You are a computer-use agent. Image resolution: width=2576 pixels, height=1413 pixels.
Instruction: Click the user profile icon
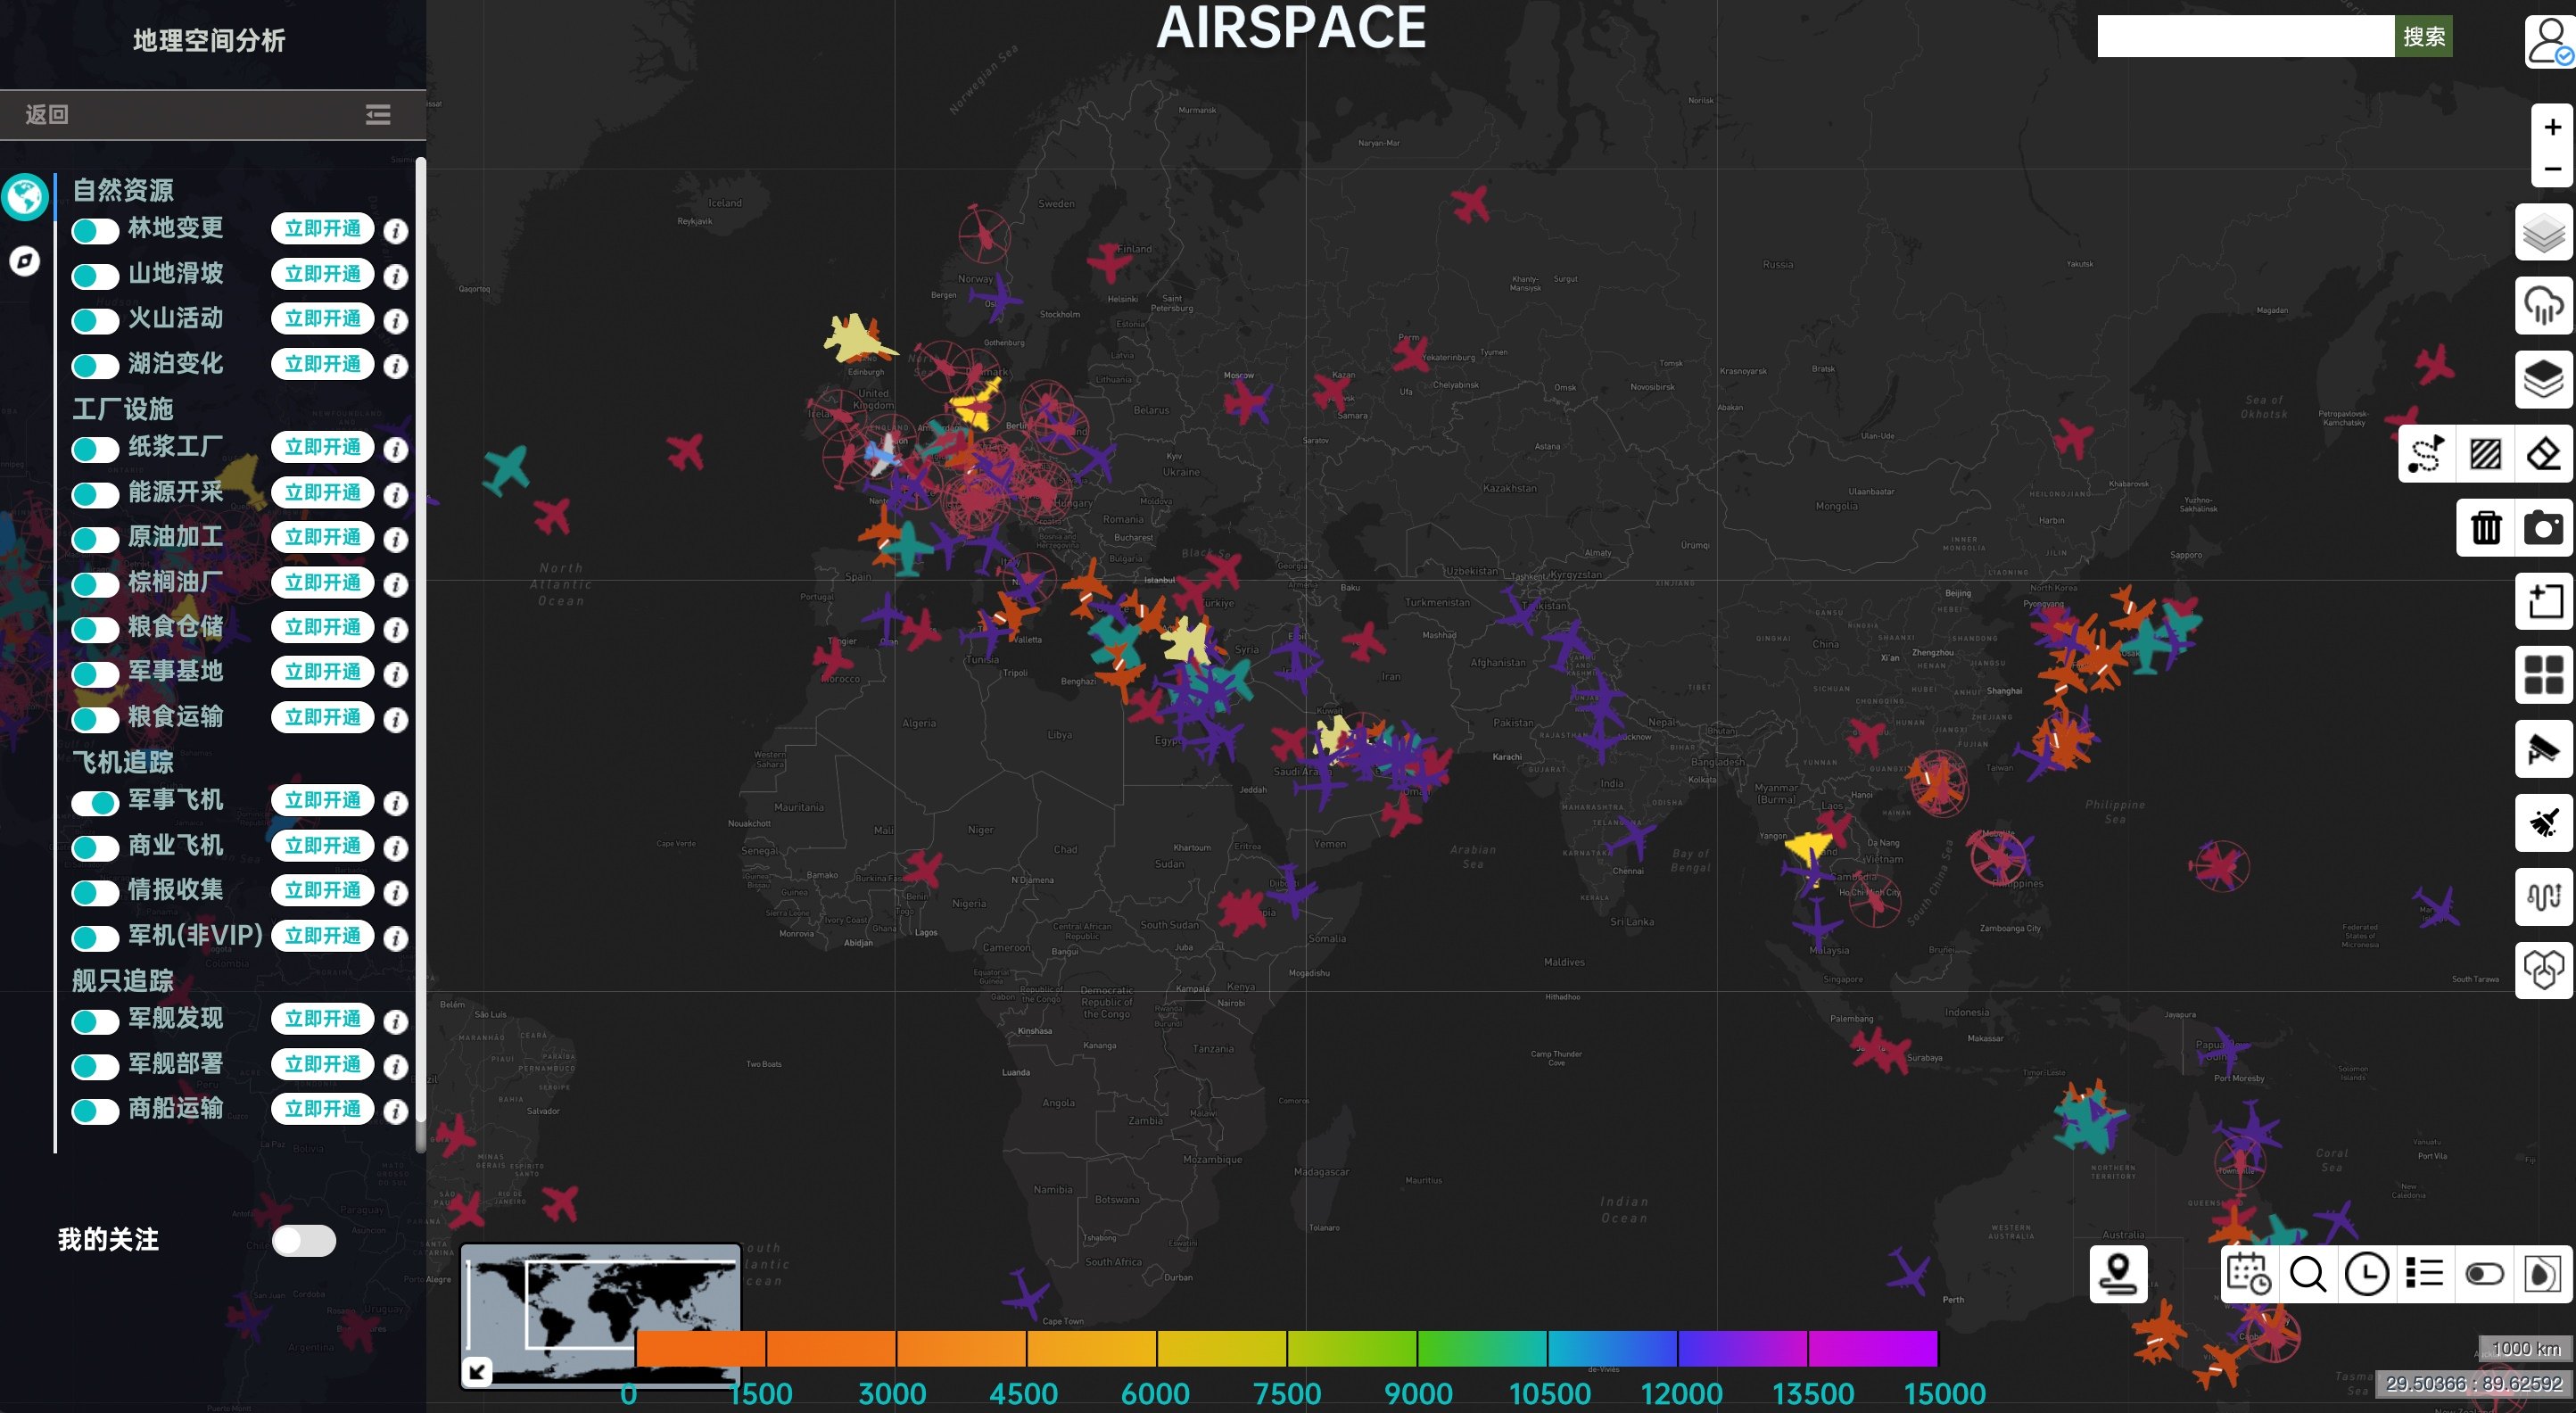[x=2548, y=41]
